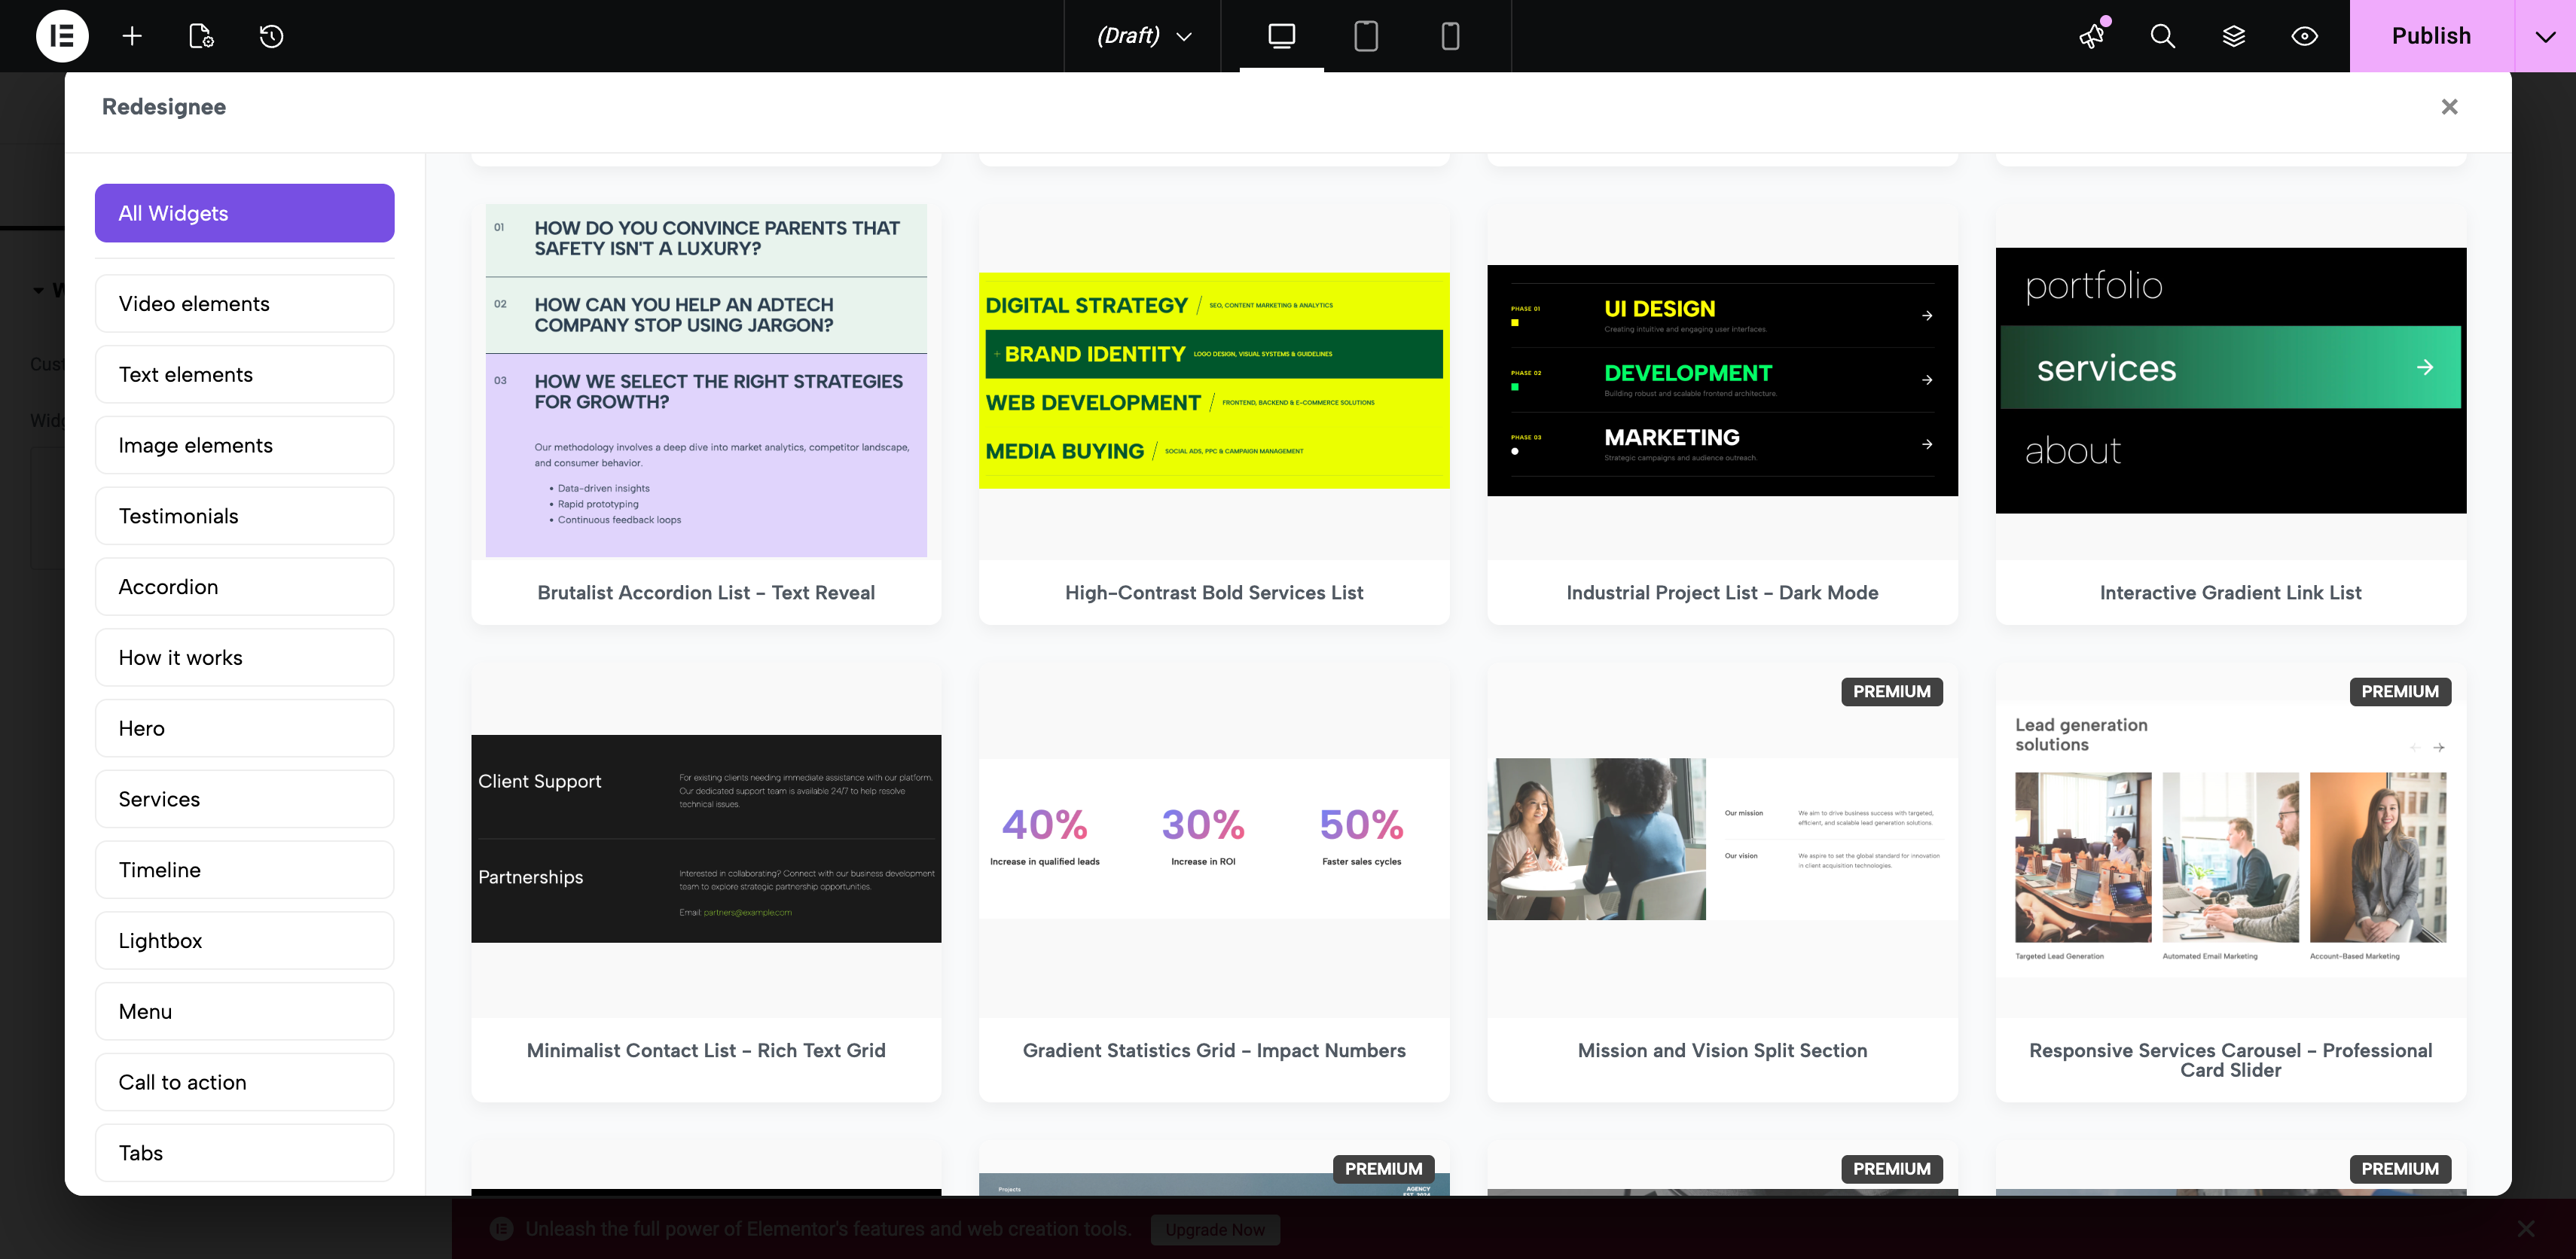The width and height of the screenshot is (2576, 1259).
Task: Click Responsive Services Carousel card title
Action: click(x=2231, y=1060)
